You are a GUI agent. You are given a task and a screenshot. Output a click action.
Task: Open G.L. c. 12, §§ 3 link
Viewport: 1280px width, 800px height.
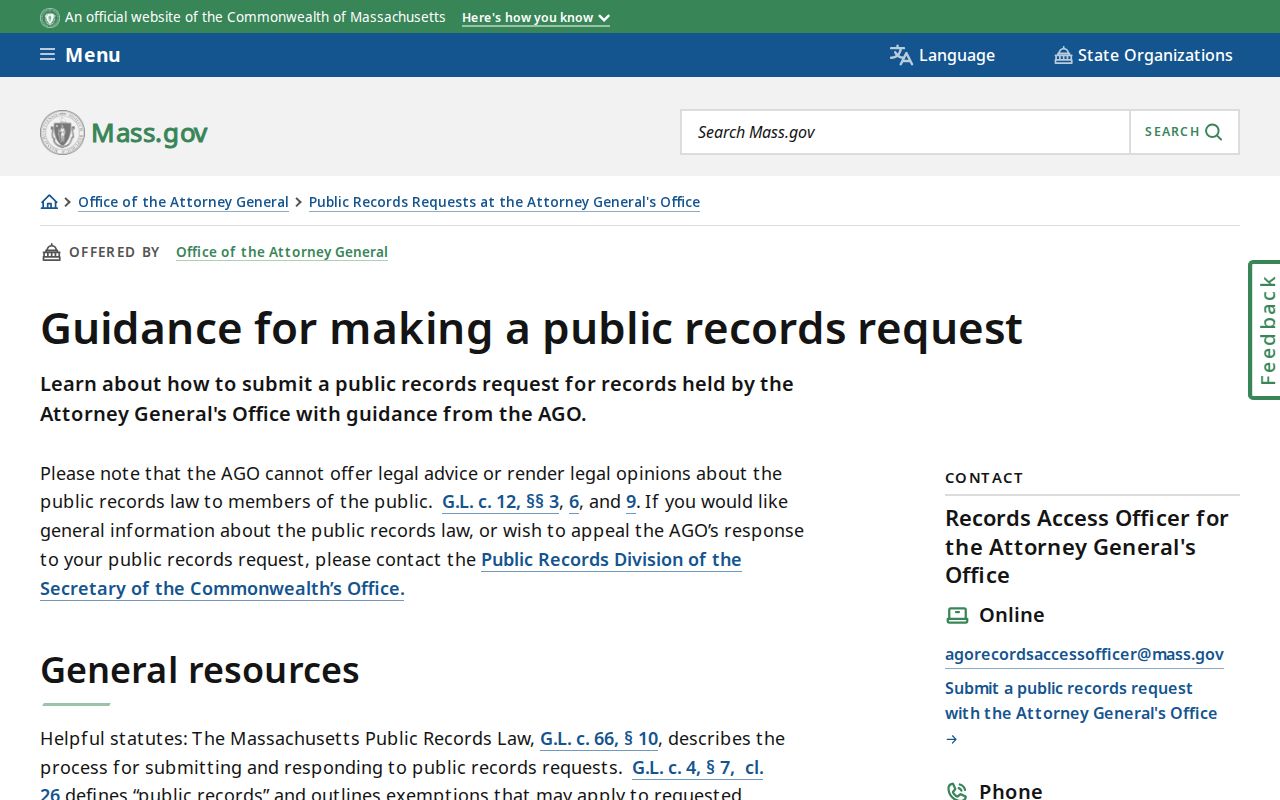click(x=501, y=502)
